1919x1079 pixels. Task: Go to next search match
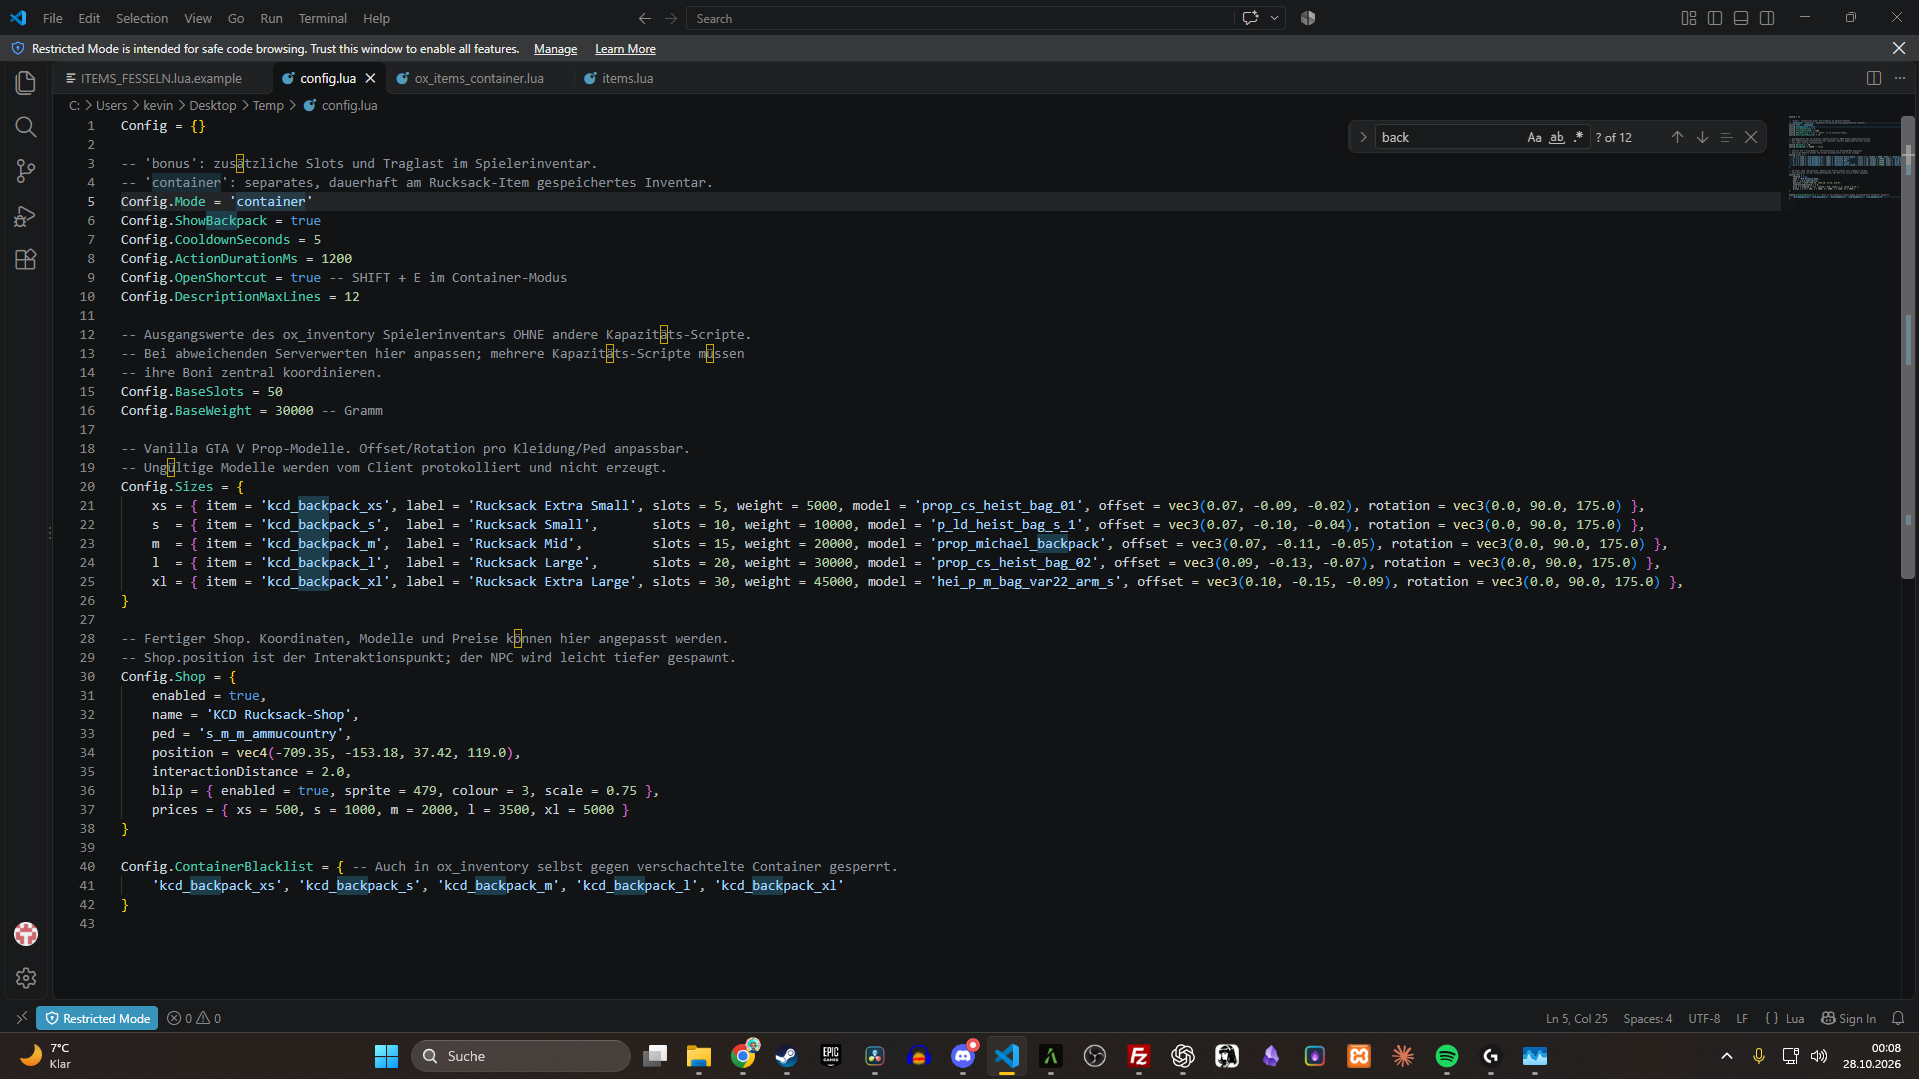[1702, 137]
